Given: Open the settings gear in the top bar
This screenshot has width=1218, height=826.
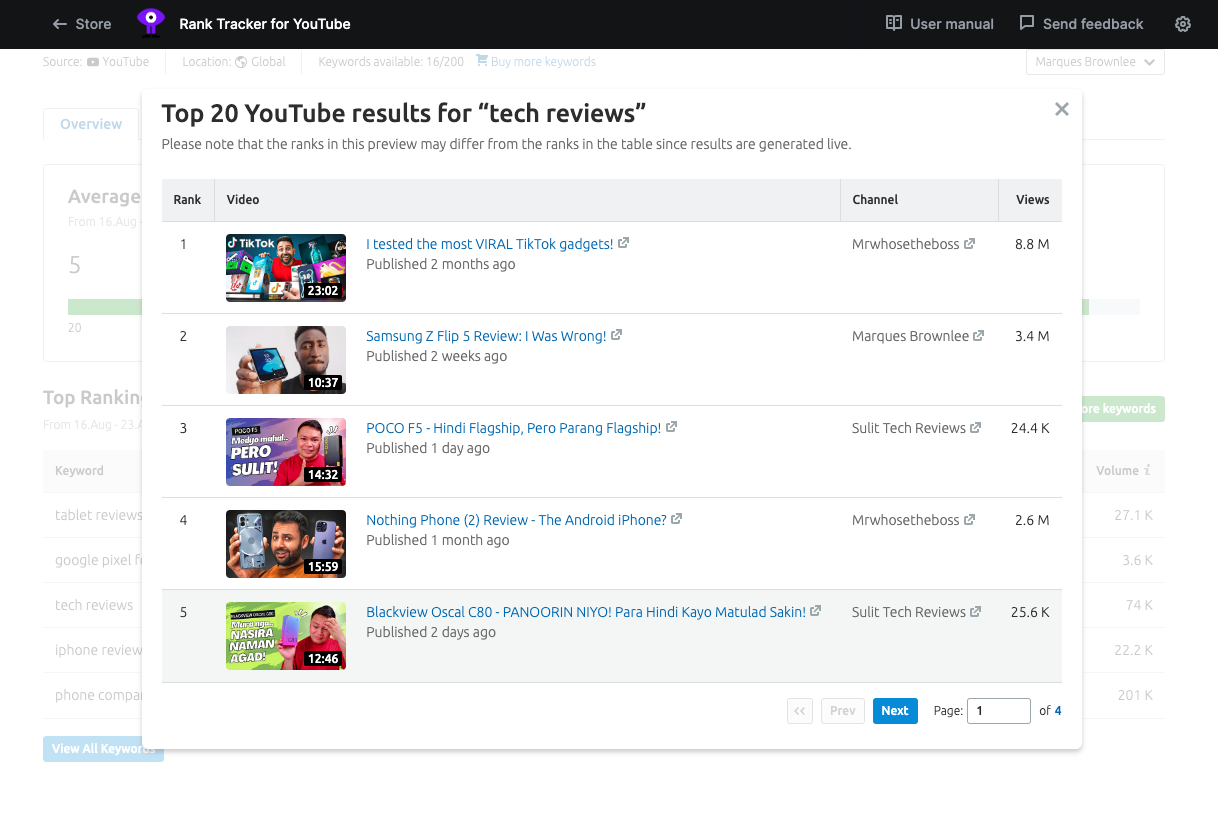Looking at the screenshot, I should (1183, 24).
